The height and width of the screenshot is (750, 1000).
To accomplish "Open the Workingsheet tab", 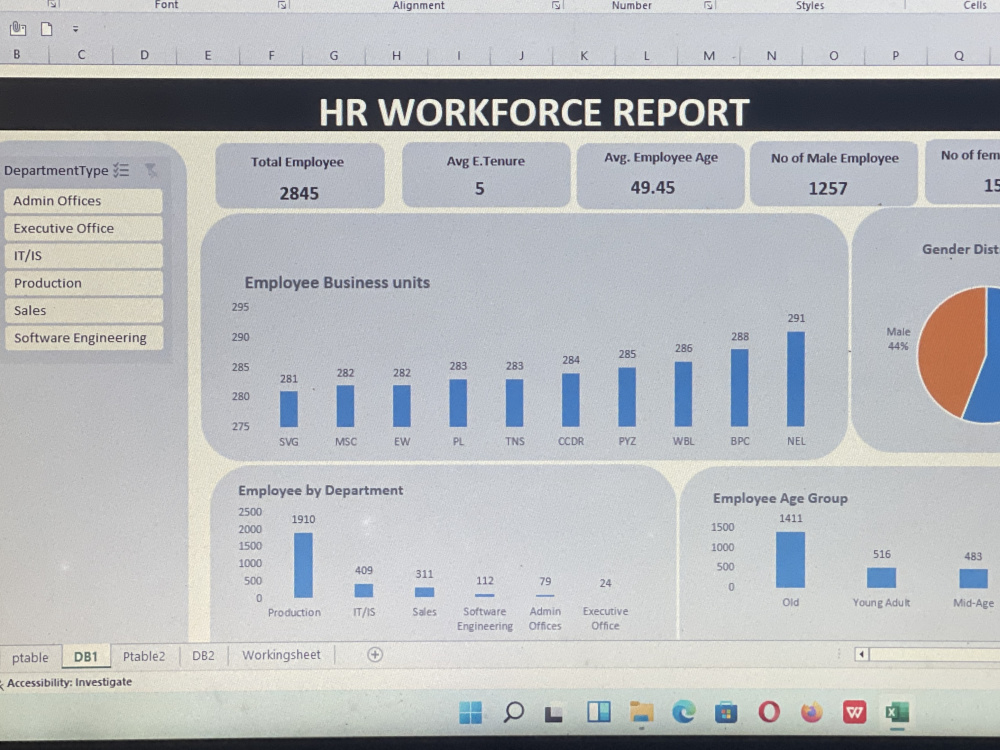I will point(281,655).
